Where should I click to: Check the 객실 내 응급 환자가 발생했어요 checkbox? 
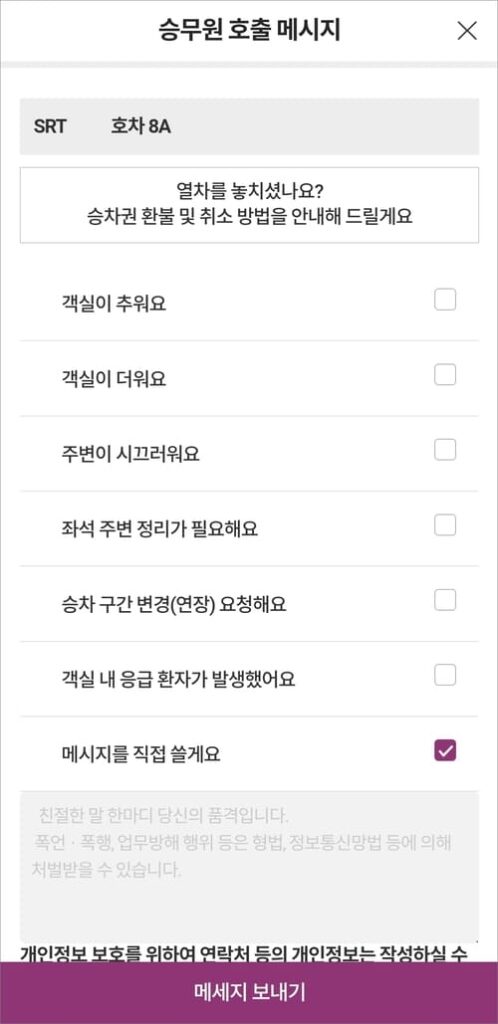(445, 675)
